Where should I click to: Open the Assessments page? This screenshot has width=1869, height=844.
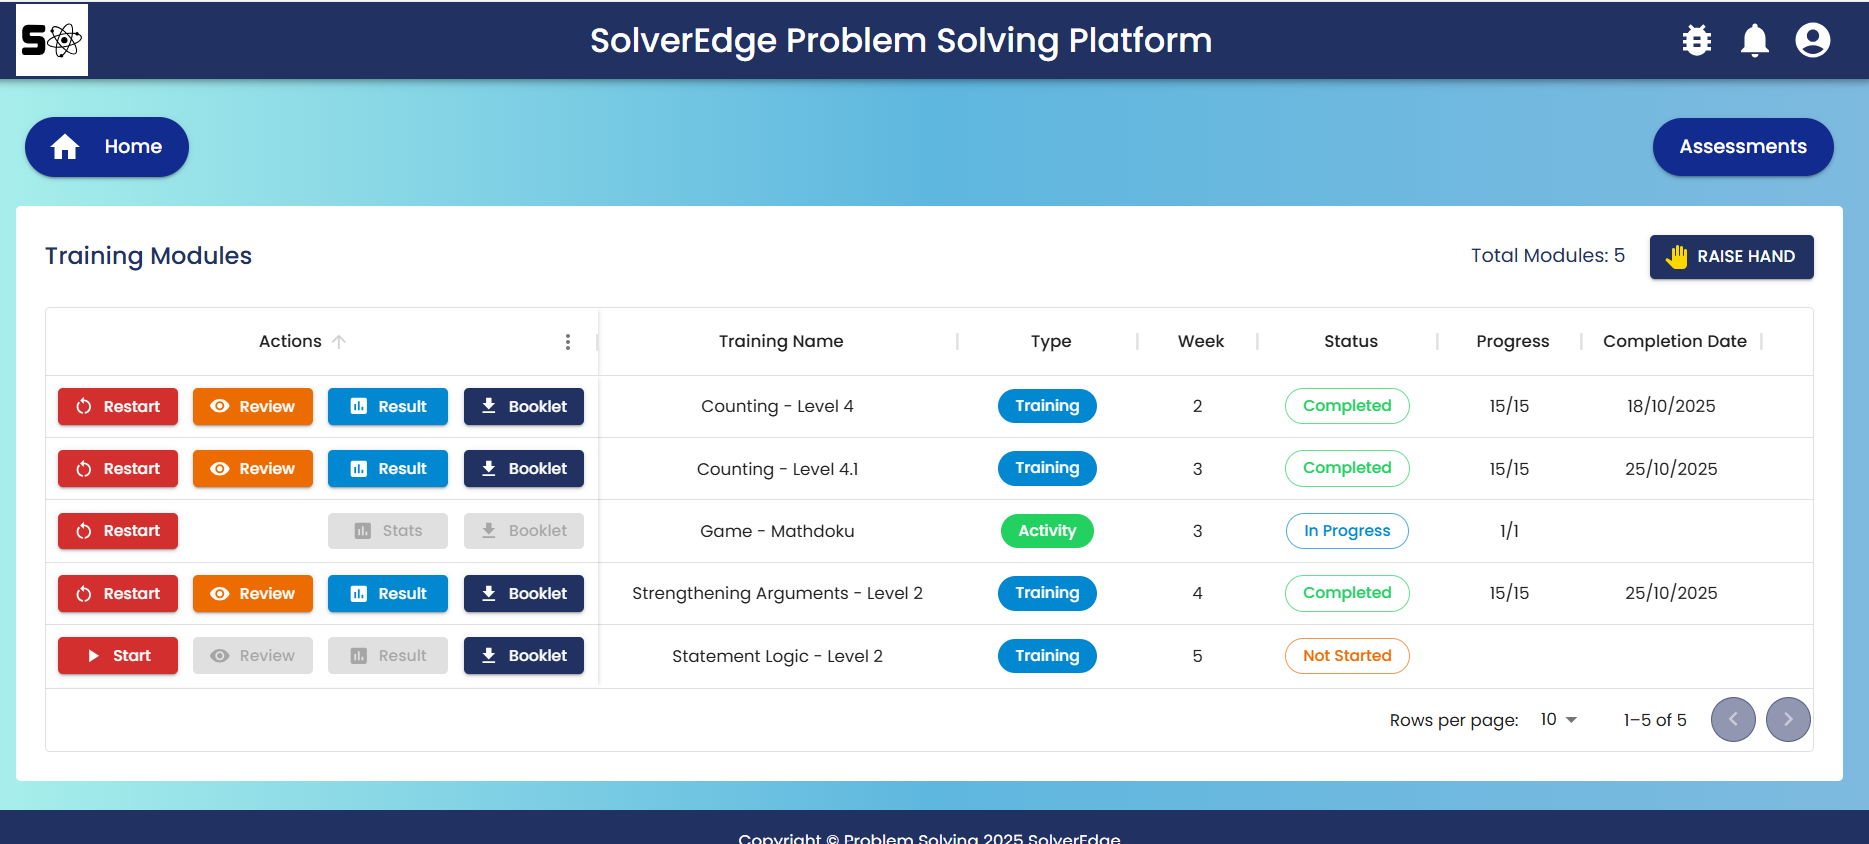pyautogui.click(x=1742, y=147)
